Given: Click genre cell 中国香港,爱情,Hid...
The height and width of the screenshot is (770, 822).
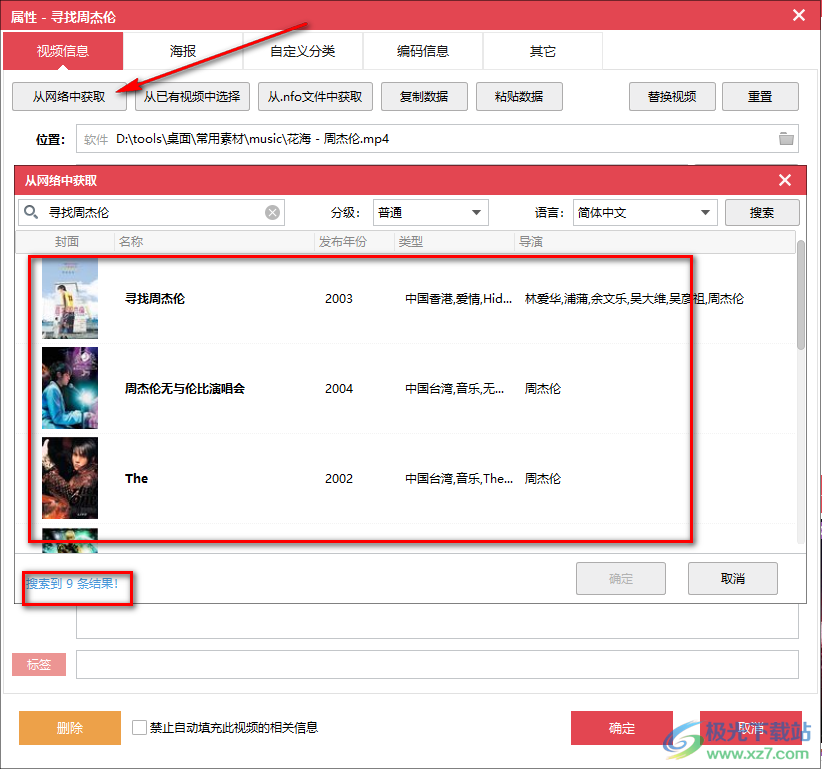Looking at the screenshot, I should [x=459, y=299].
